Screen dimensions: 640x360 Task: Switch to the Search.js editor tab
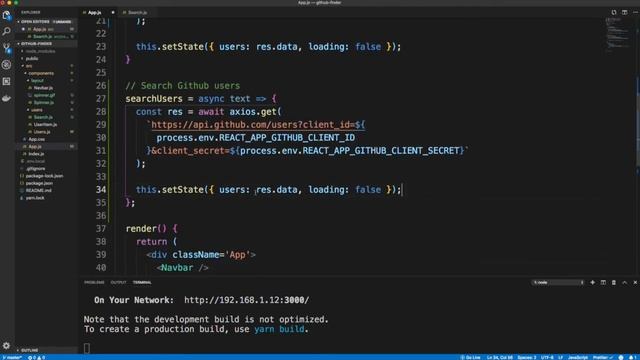click(137, 13)
